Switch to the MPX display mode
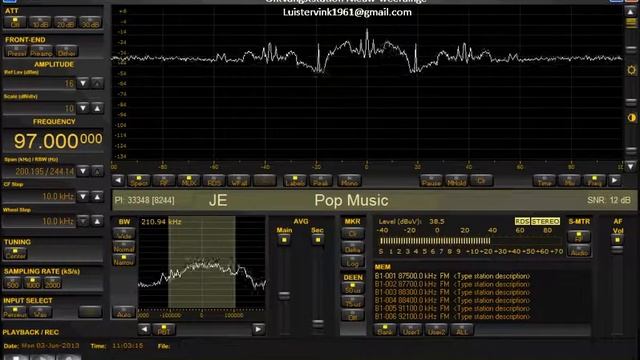The image size is (640, 360). coord(189,181)
